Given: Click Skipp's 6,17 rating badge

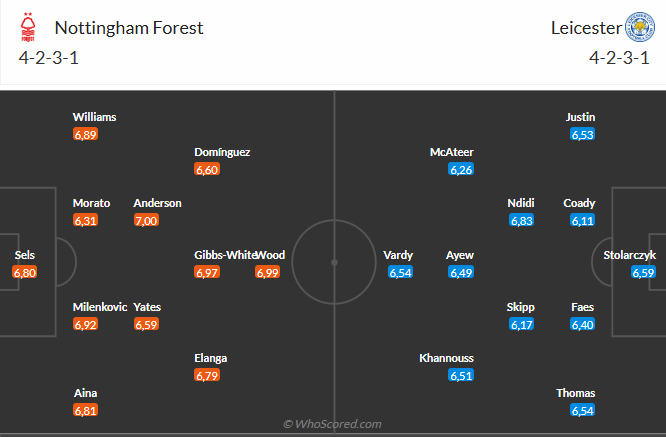Looking at the screenshot, I should pos(522,324).
